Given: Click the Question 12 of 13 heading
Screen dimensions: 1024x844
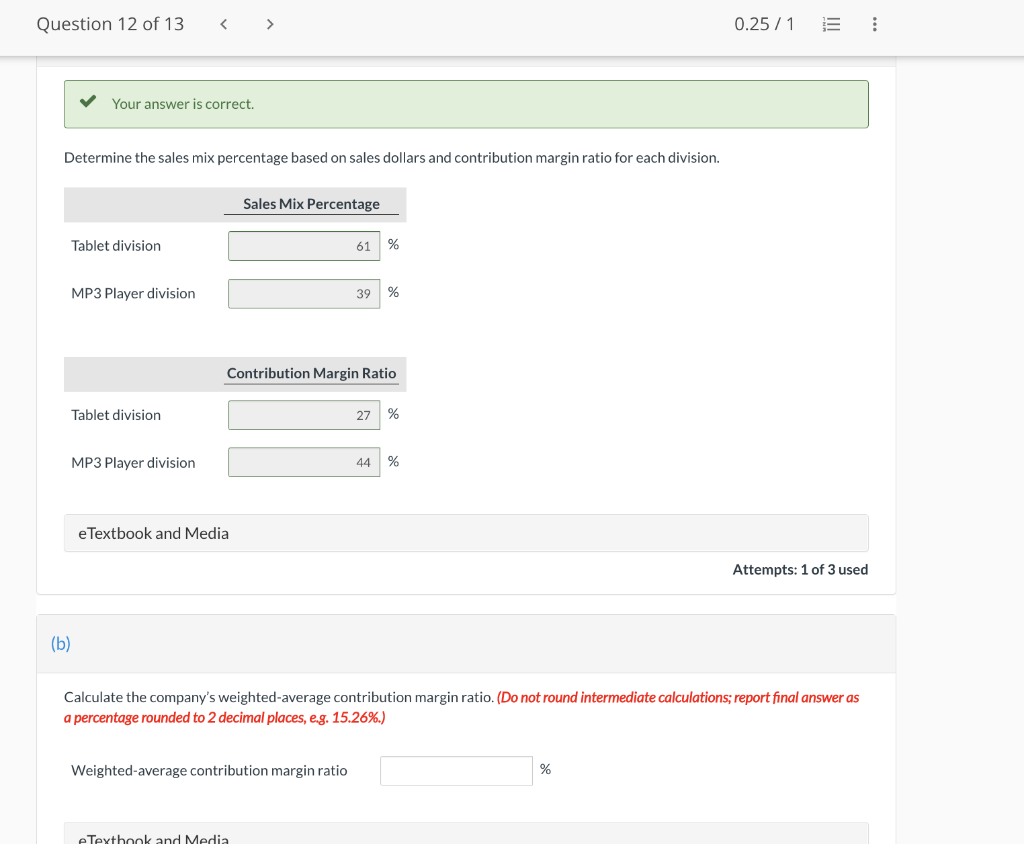Looking at the screenshot, I should [110, 24].
